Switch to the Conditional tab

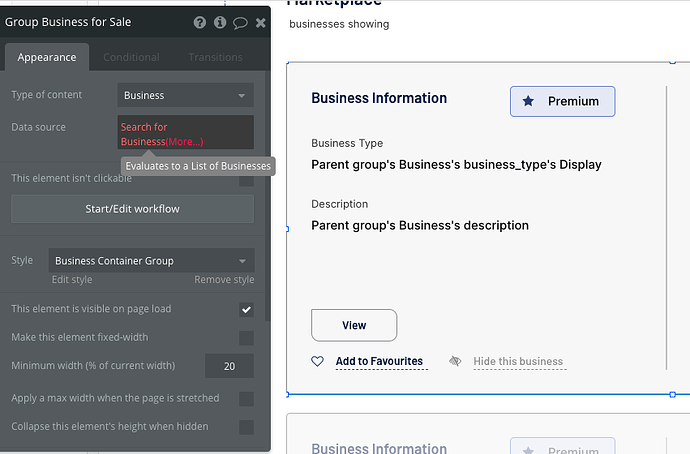131,58
